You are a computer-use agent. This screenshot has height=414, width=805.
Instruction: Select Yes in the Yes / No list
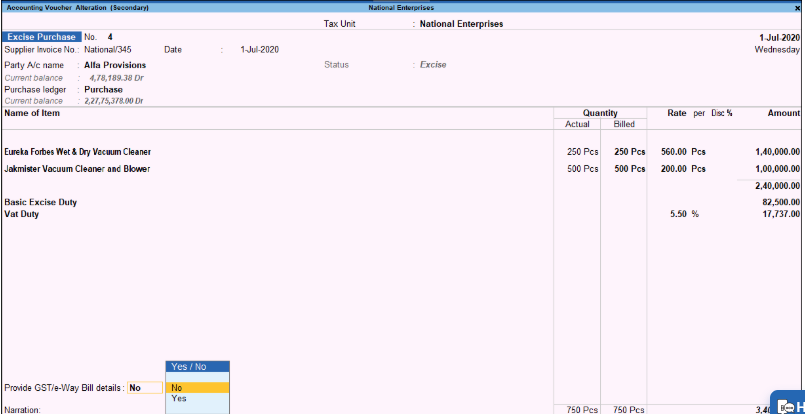(x=197, y=399)
